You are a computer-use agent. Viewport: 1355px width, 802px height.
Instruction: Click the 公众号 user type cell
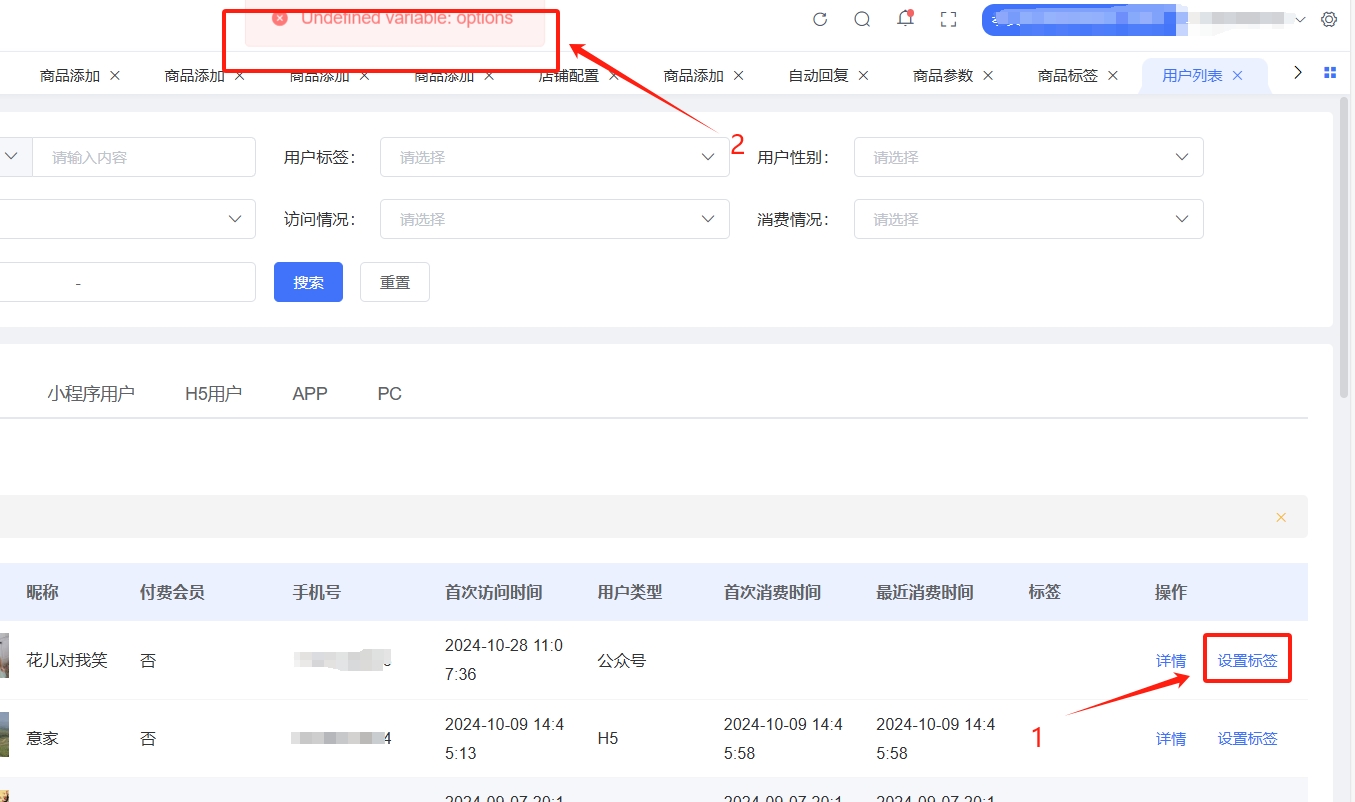pyautogui.click(x=622, y=661)
